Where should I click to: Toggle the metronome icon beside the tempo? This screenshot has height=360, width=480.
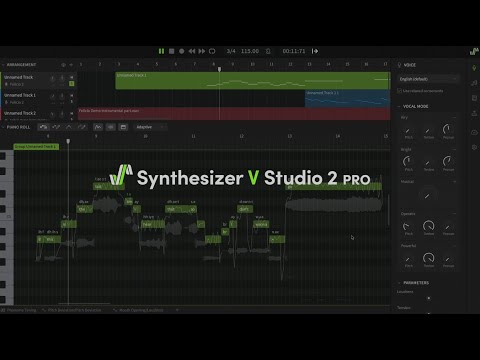click(268, 51)
